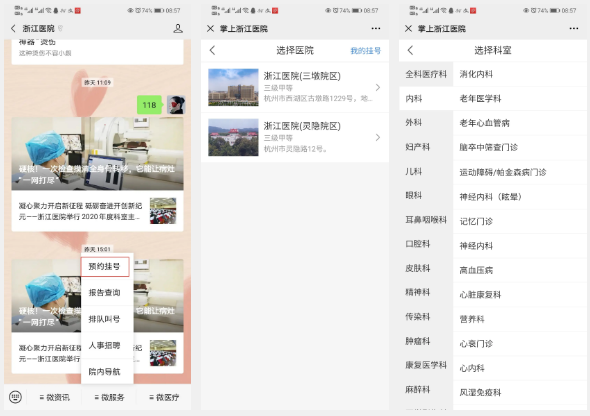
Task: Select 儿科 category
Action: 426,172
